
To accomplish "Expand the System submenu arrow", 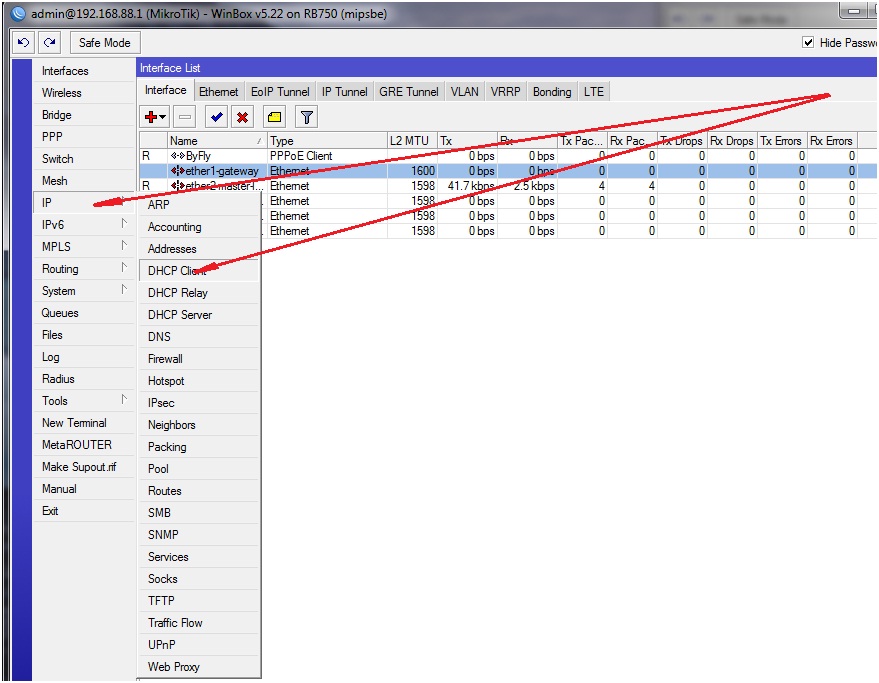I will [x=124, y=289].
